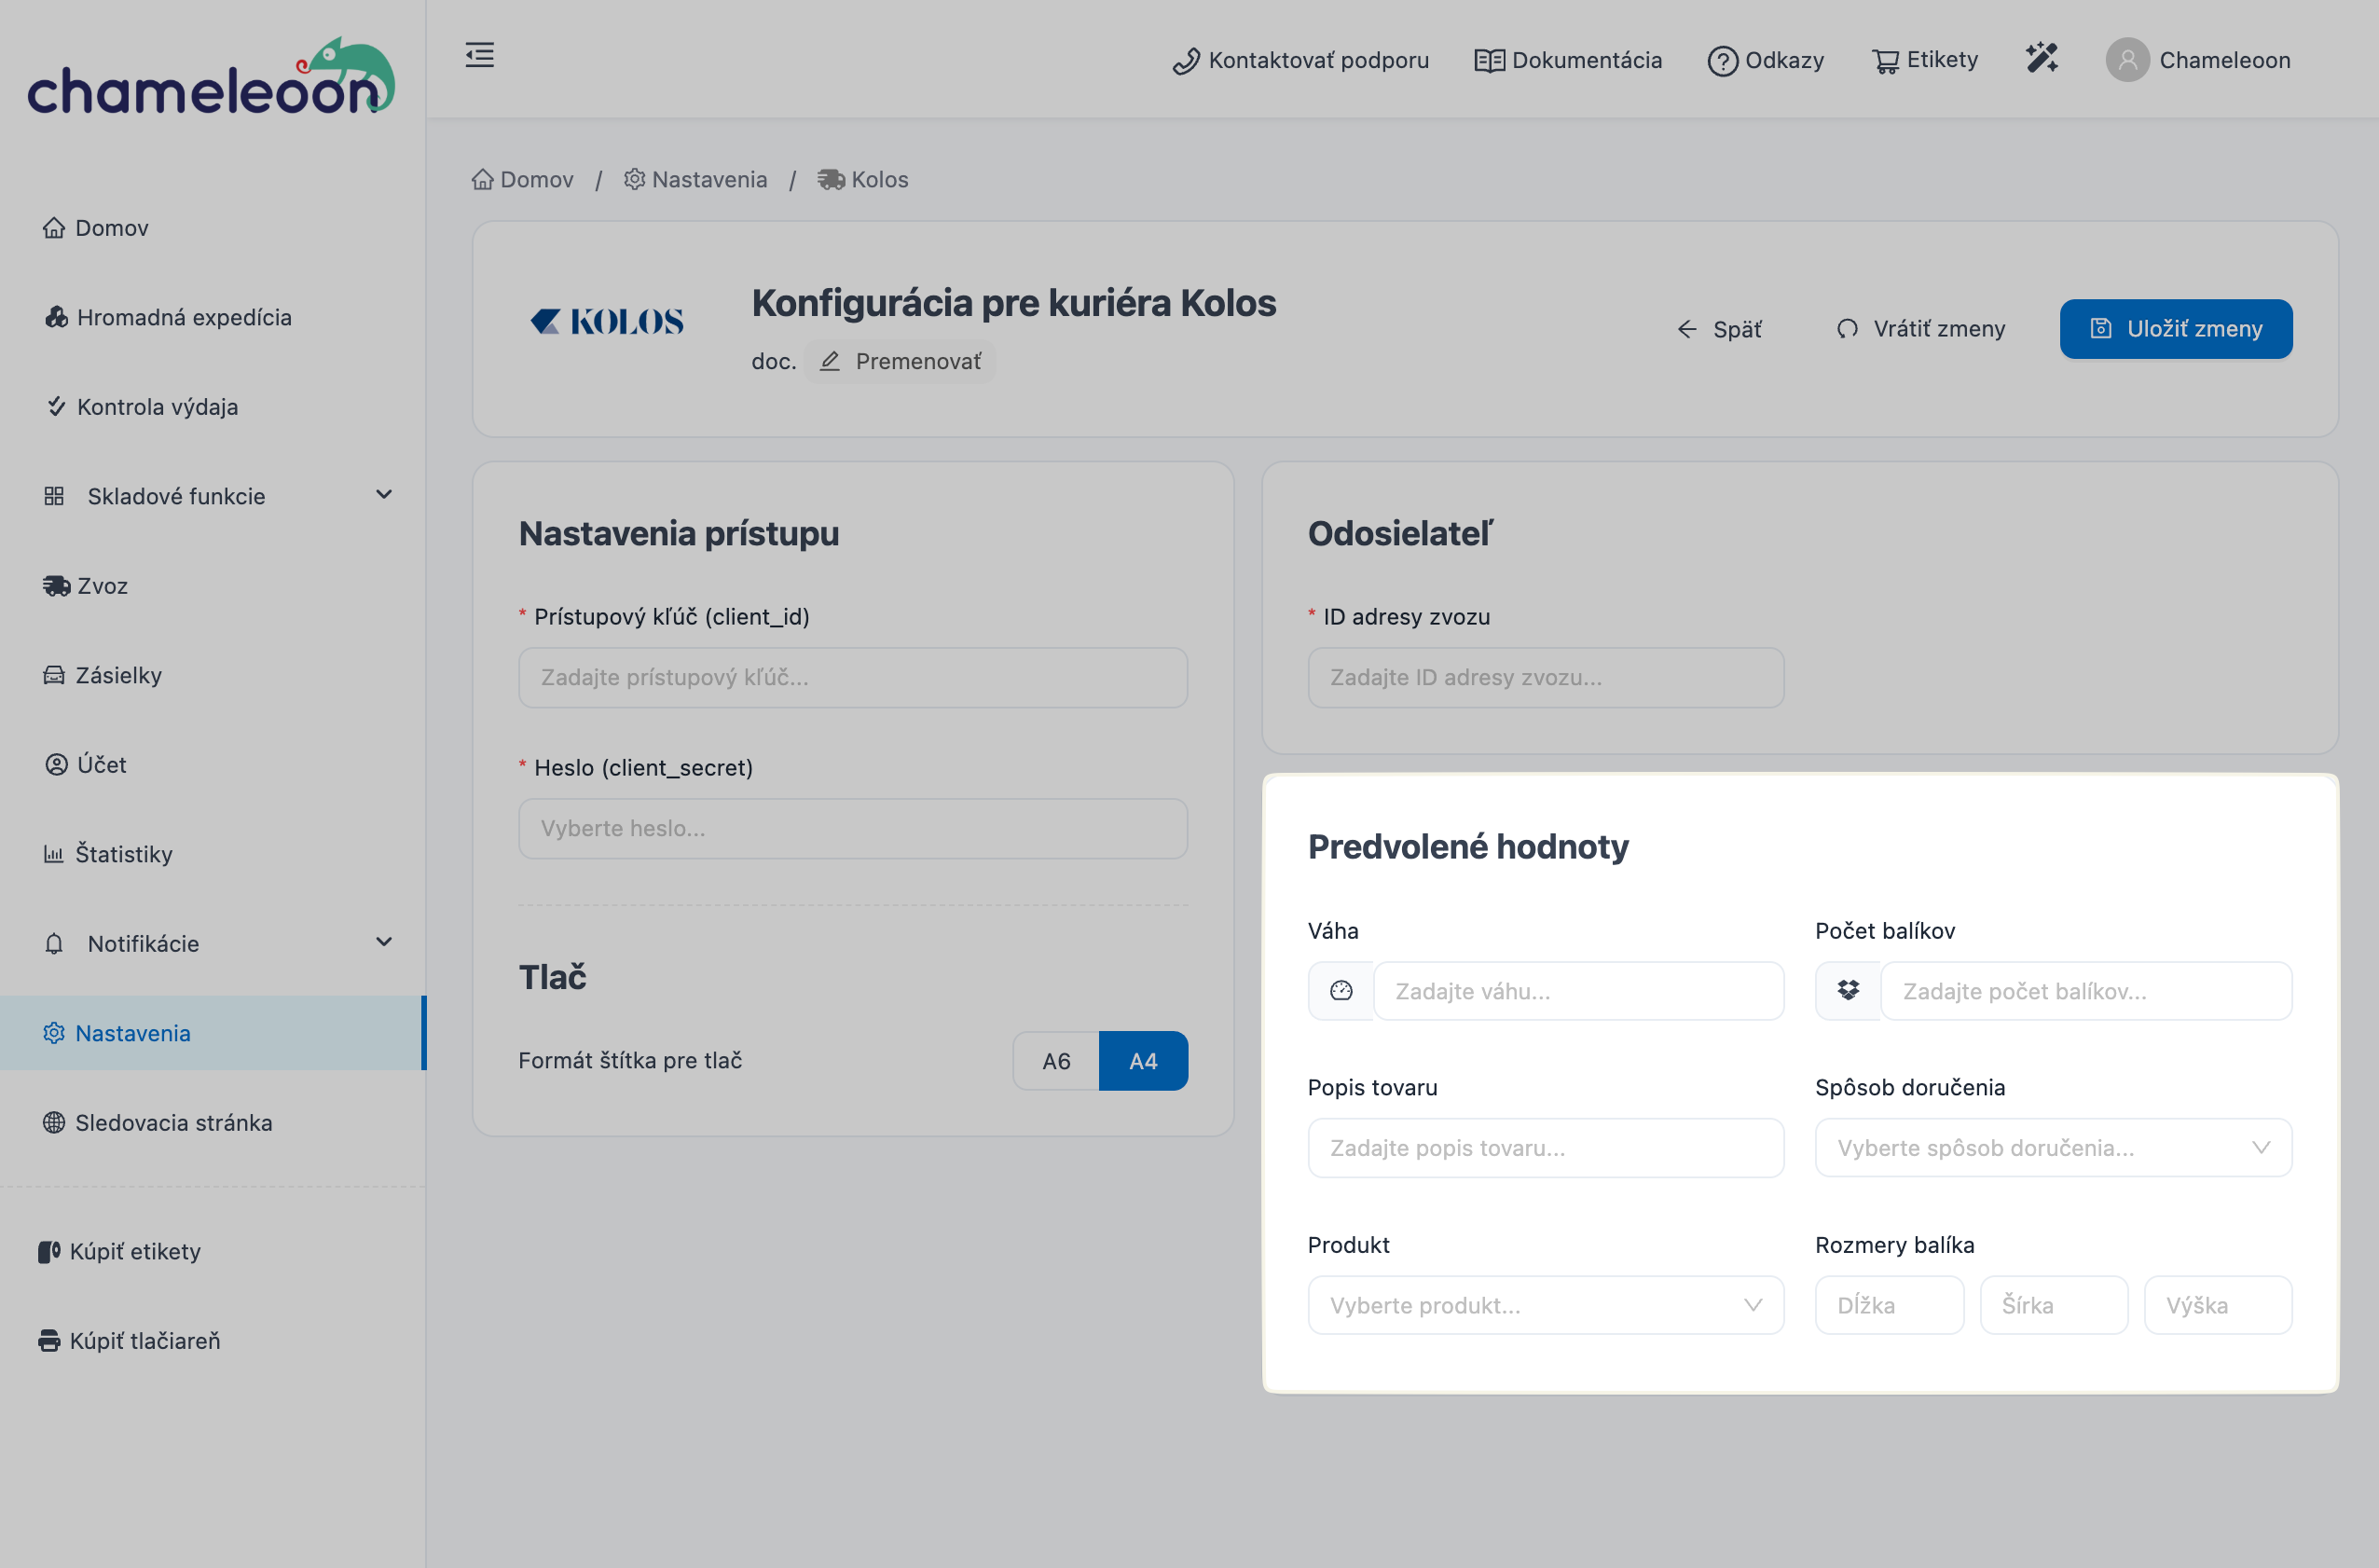Click the Chameleoon user avatar icon

point(2127,60)
